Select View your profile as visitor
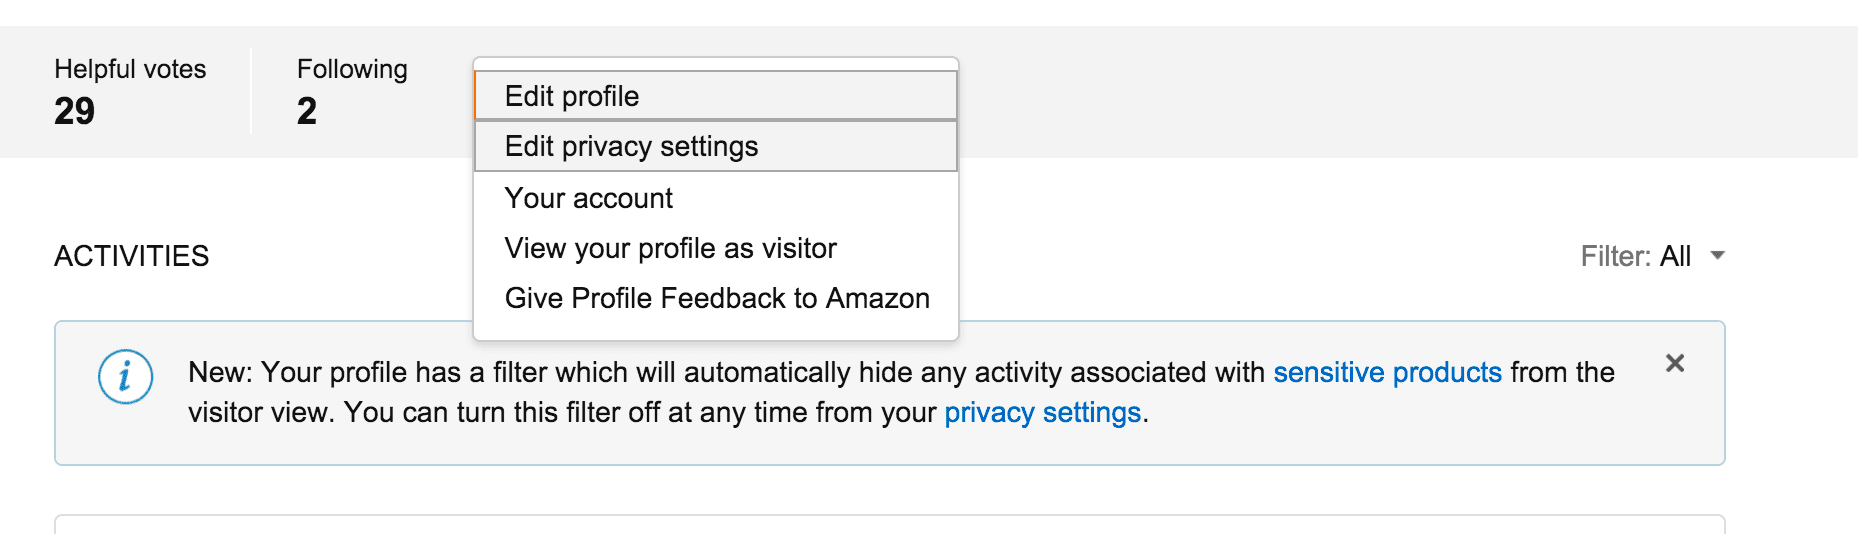1858x534 pixels. tap(716, 248)
